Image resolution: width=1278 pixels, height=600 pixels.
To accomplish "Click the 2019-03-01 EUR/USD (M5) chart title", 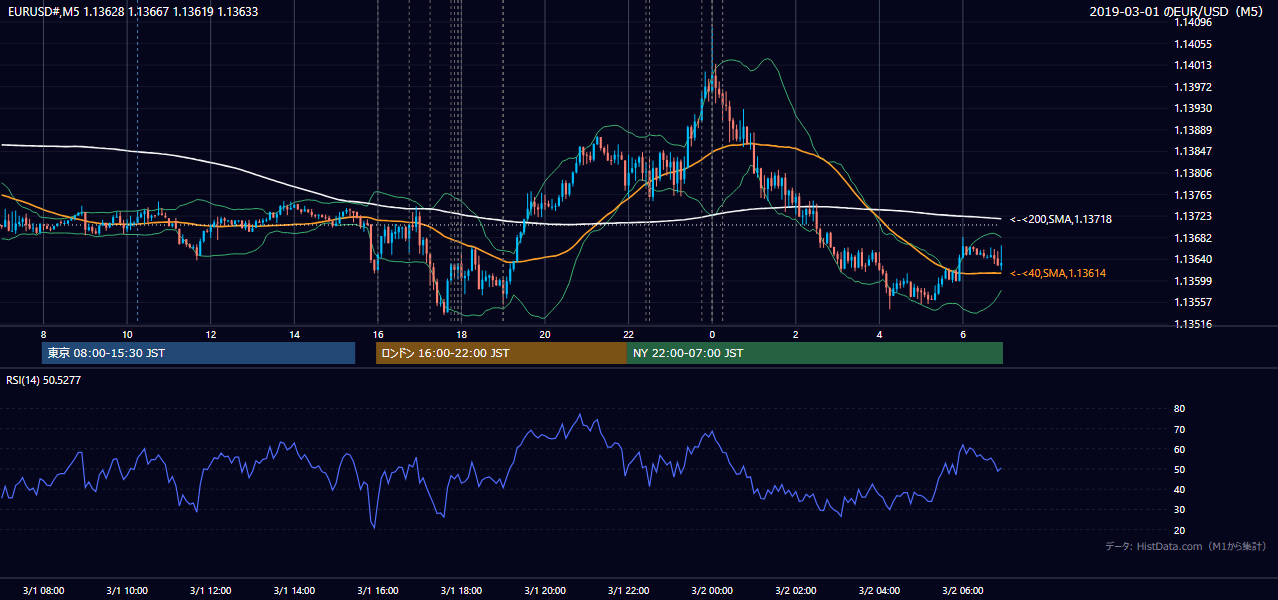I will click(x=1177, y=11).
